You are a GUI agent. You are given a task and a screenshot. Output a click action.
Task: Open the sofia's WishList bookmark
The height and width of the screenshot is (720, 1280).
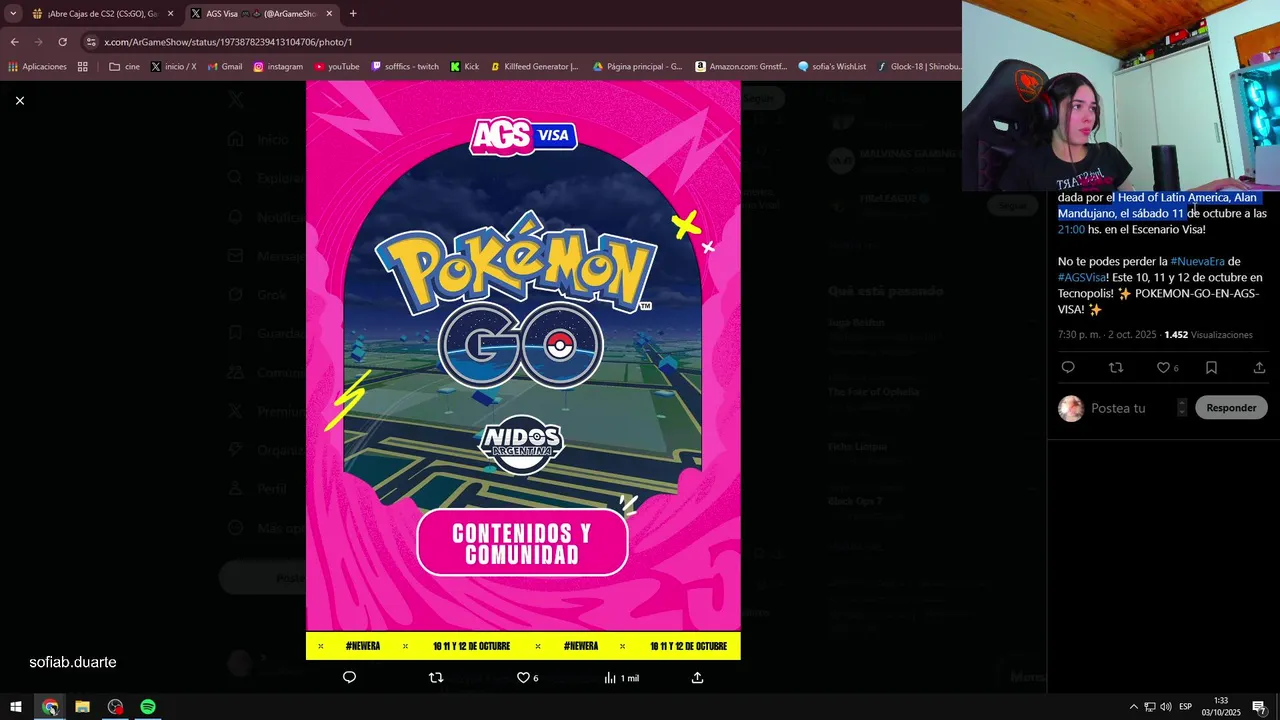[x=832, y=66]
